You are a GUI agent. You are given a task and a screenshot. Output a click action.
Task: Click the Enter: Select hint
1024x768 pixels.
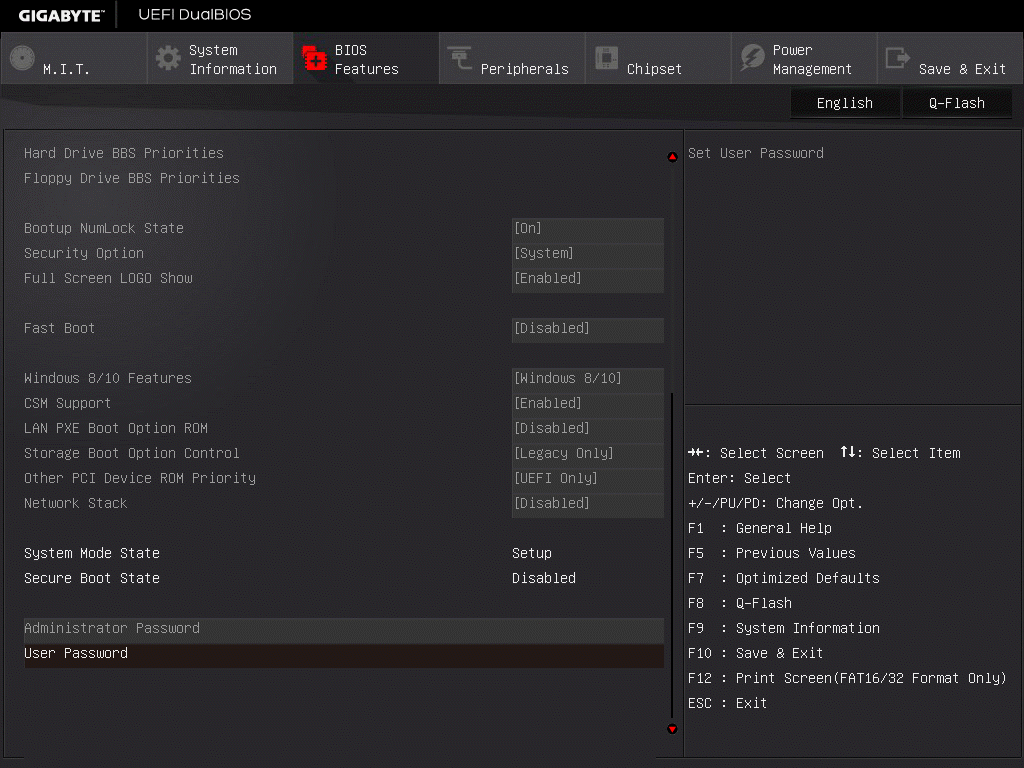click(739, 478)
